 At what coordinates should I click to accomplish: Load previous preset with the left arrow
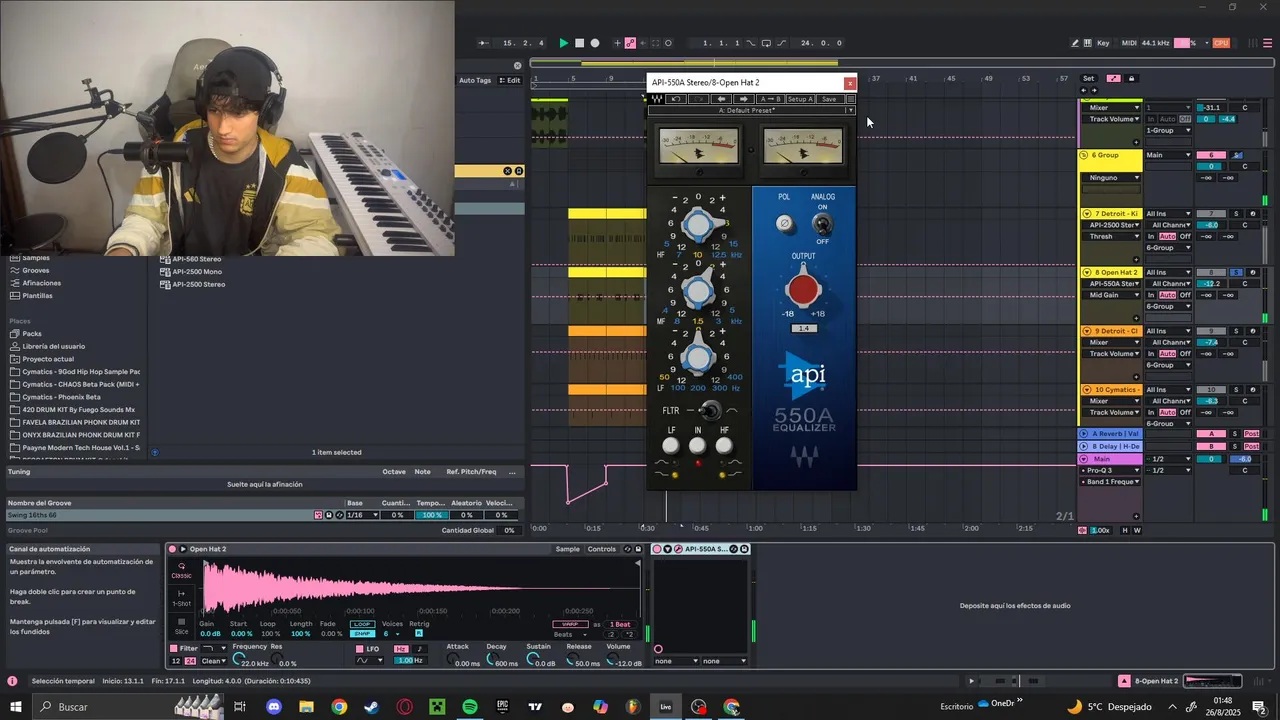click(722, 99)
